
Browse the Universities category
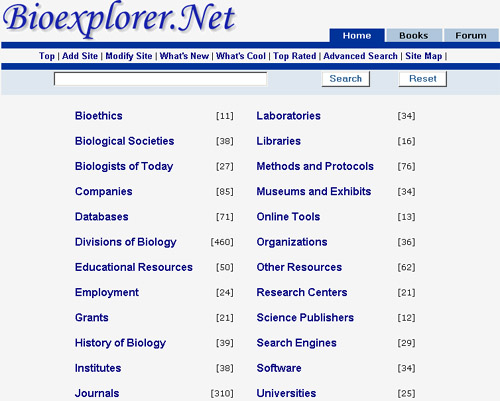tap(286, 393)
